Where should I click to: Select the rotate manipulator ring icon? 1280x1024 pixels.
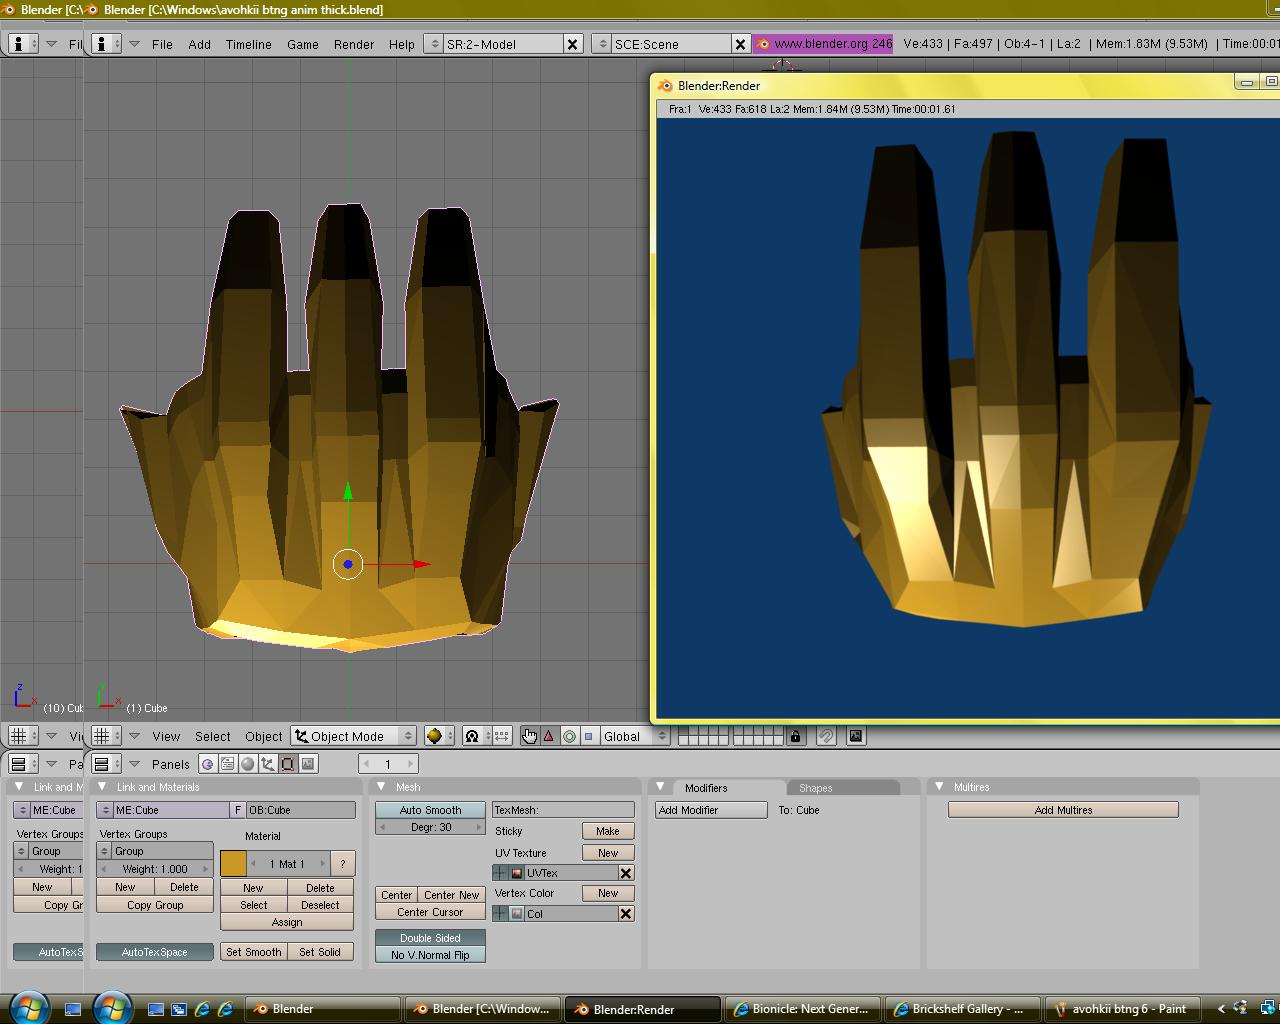pos(569,736)
